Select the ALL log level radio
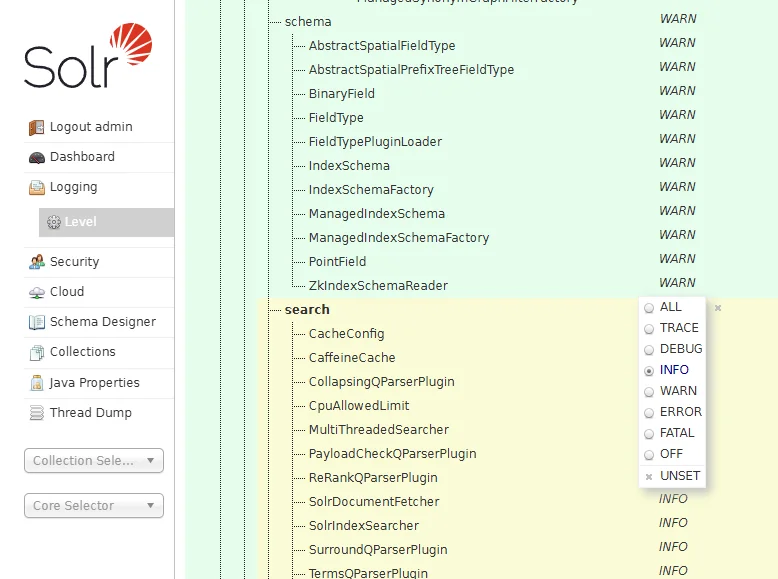This screenshot has height=579, width=778. [x=649, y=308]
